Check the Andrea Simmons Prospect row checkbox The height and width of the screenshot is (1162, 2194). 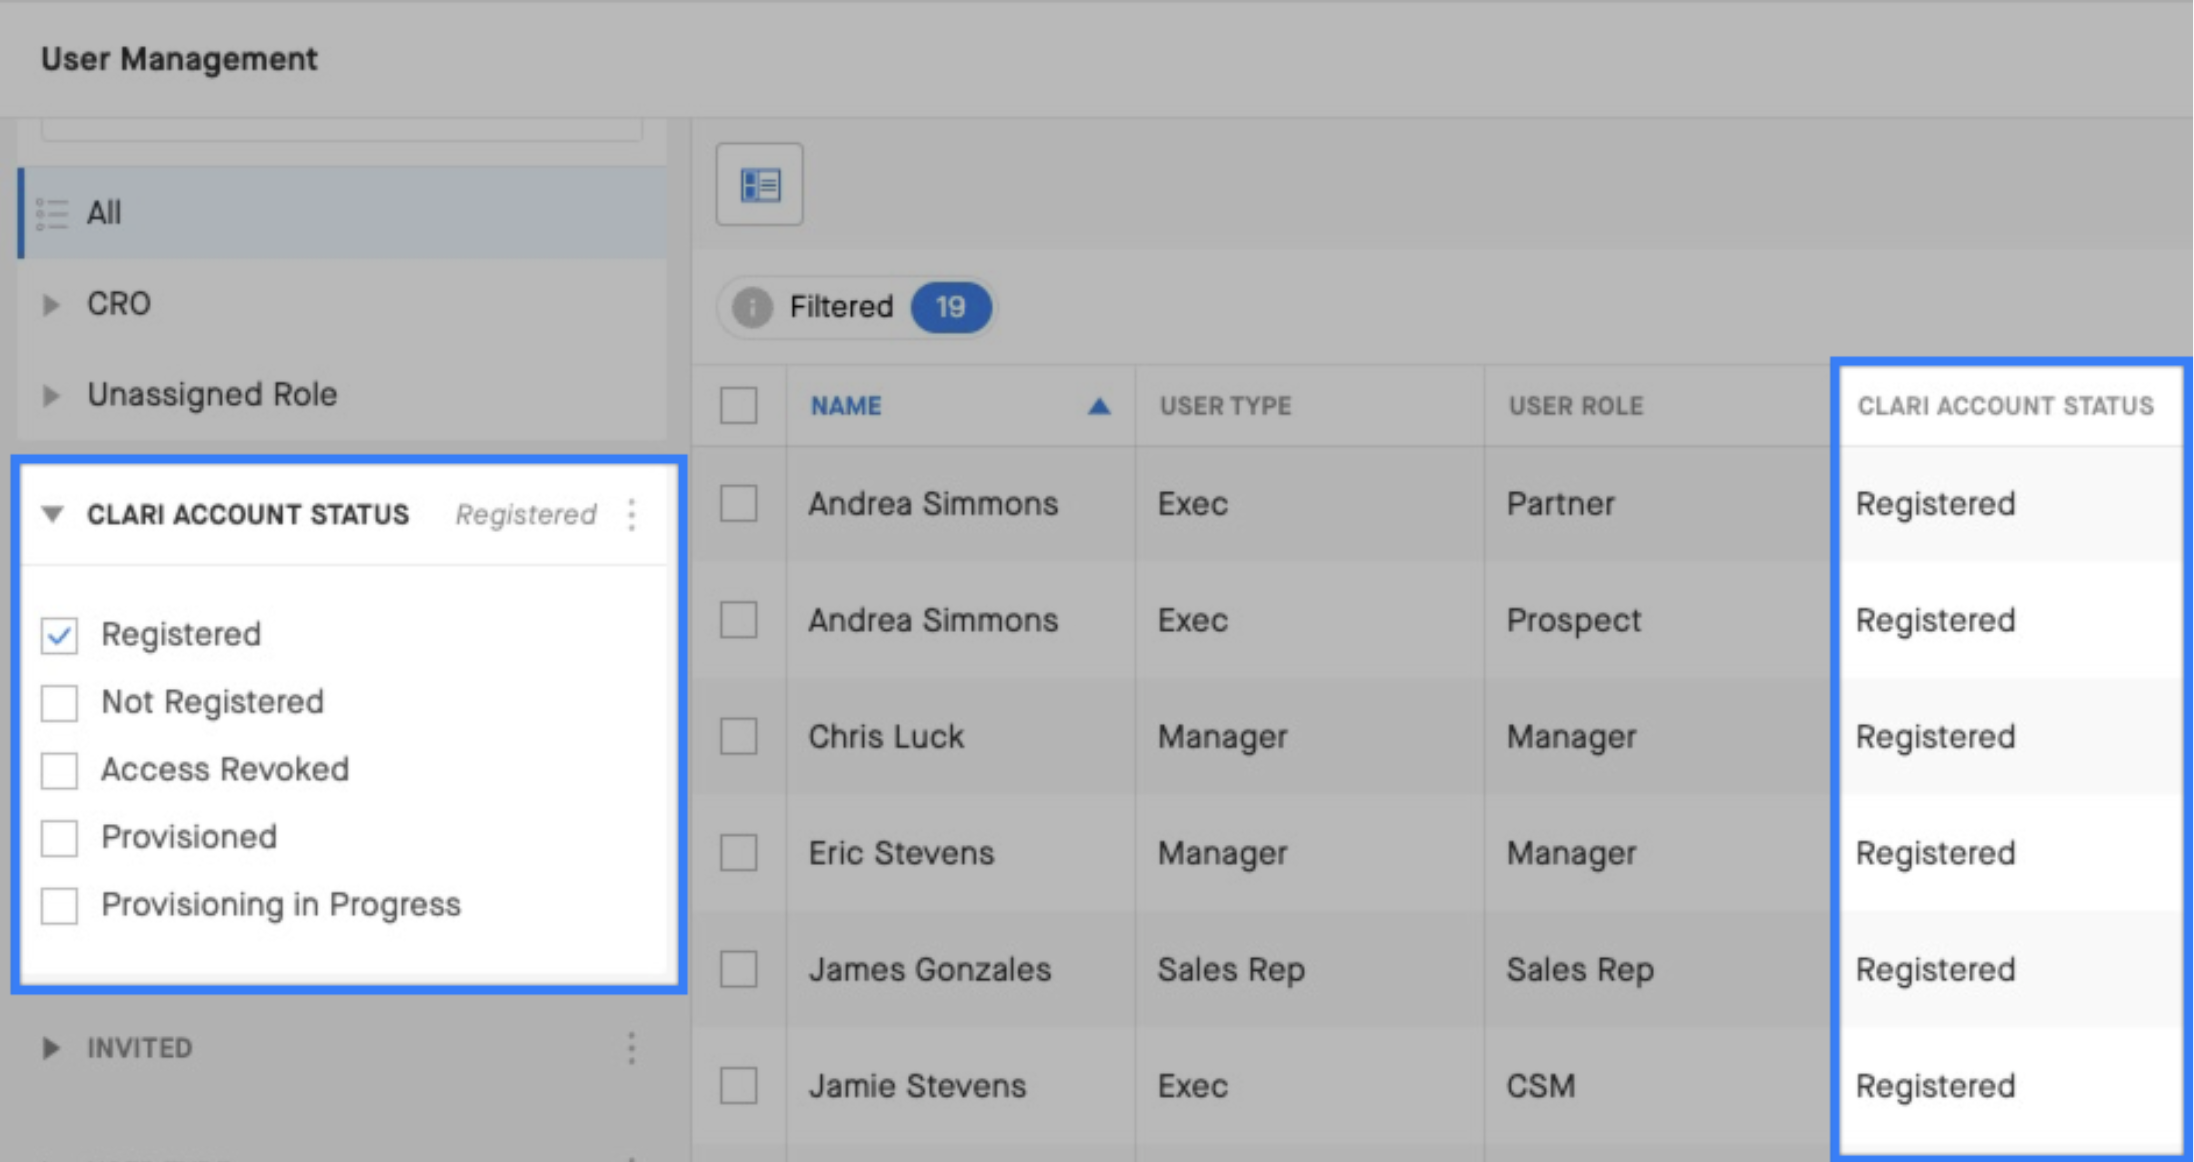click(739, 620)
